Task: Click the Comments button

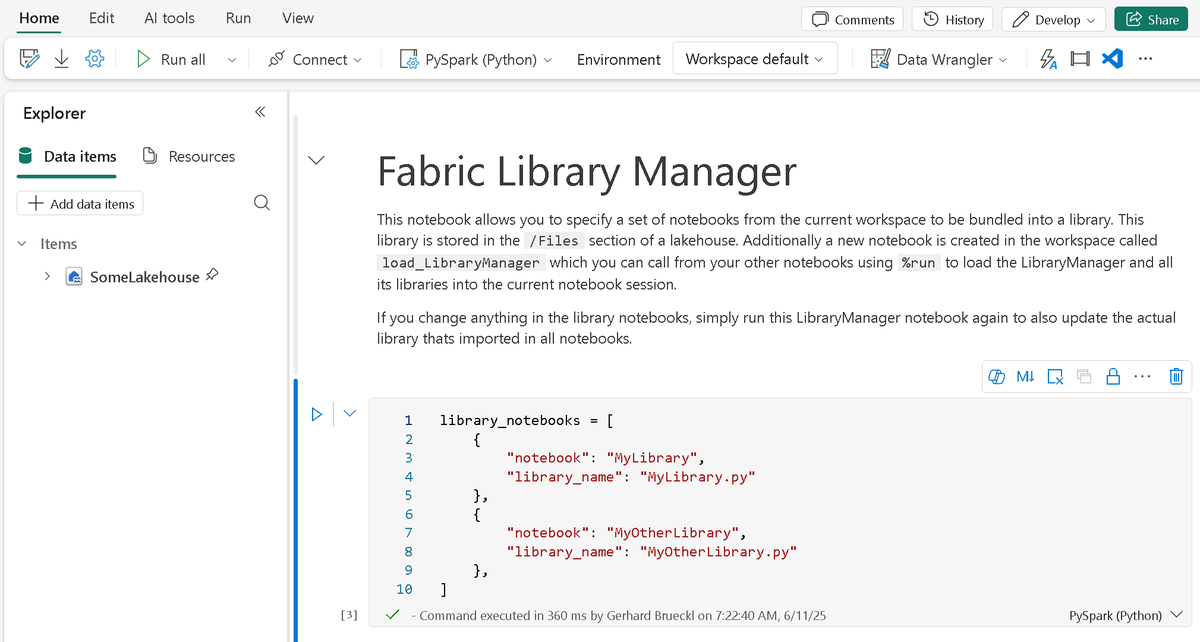Action: coord(853,19)
